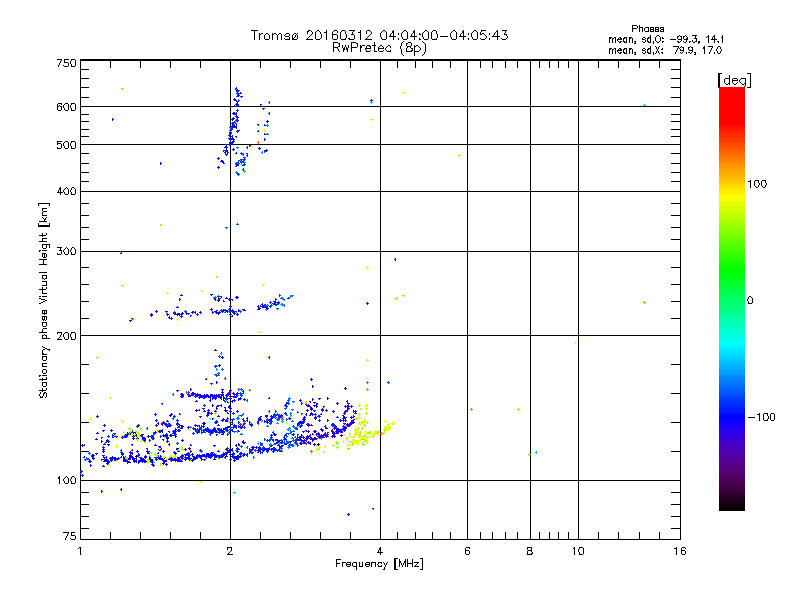Click the '[deg]' colorbar unit label

(734, 80)
